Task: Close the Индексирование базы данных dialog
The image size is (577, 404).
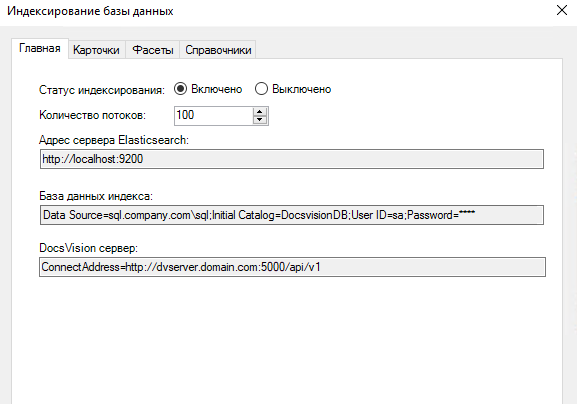Action: (x=562, y=10)
